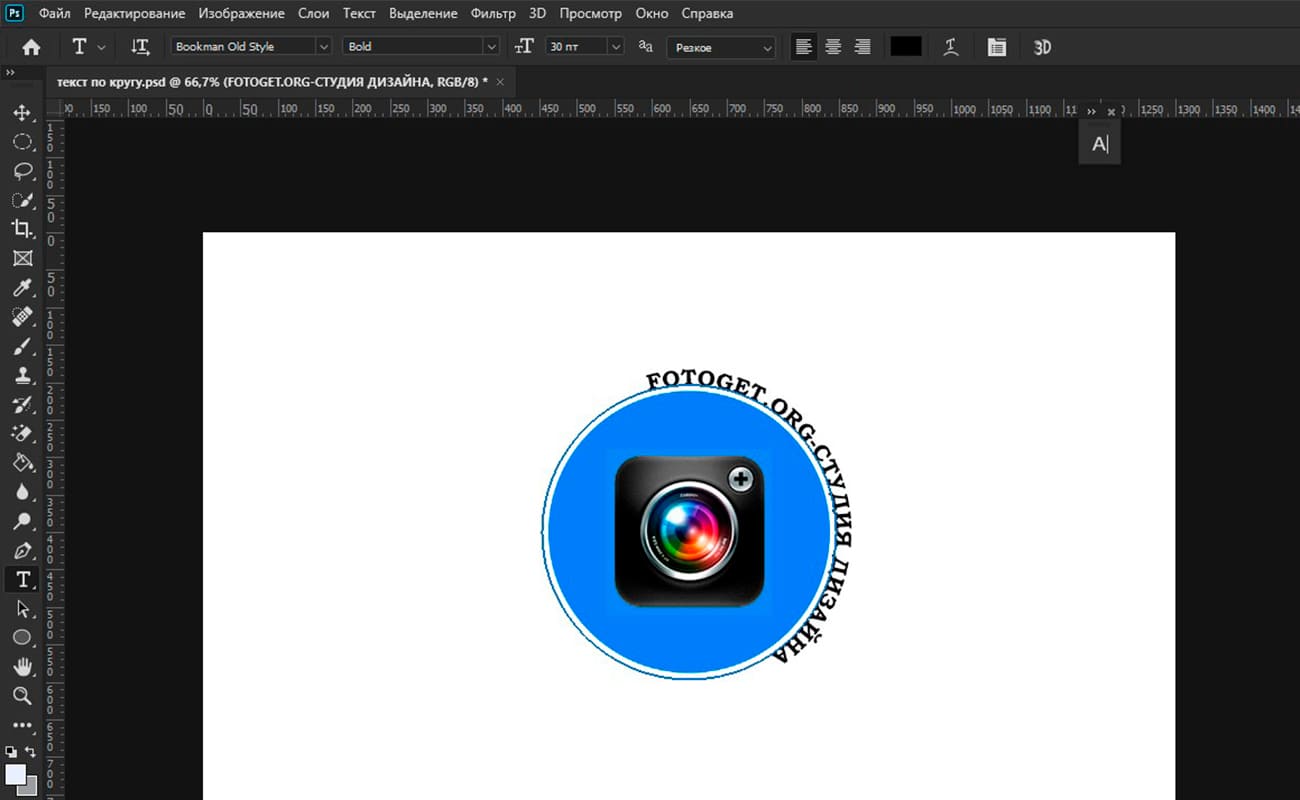Screen dimensions: 1300x800
Task: Select the Blur tool
Action: (22, 491)
